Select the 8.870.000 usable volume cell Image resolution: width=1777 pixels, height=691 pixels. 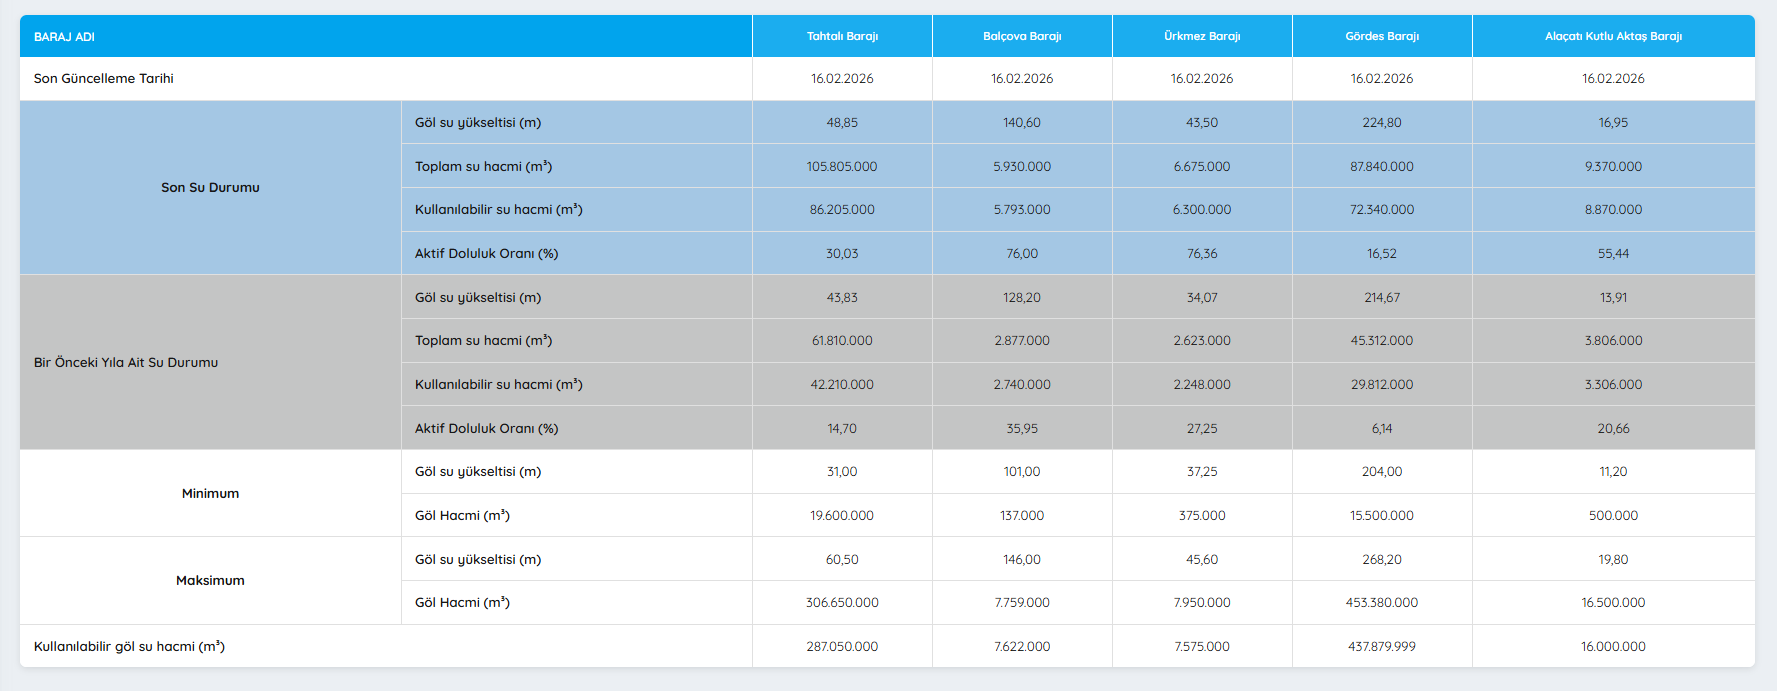[x=1613, y=210]
